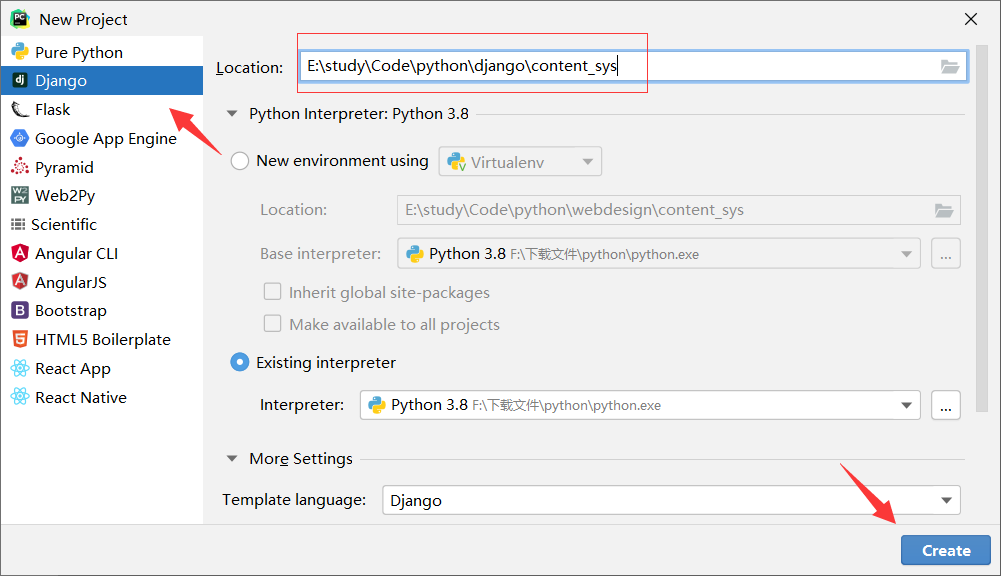The width and height of the screenshot is (1001, 576).
Task: Select Existing interpreter radio button
Action: point(240,363)
